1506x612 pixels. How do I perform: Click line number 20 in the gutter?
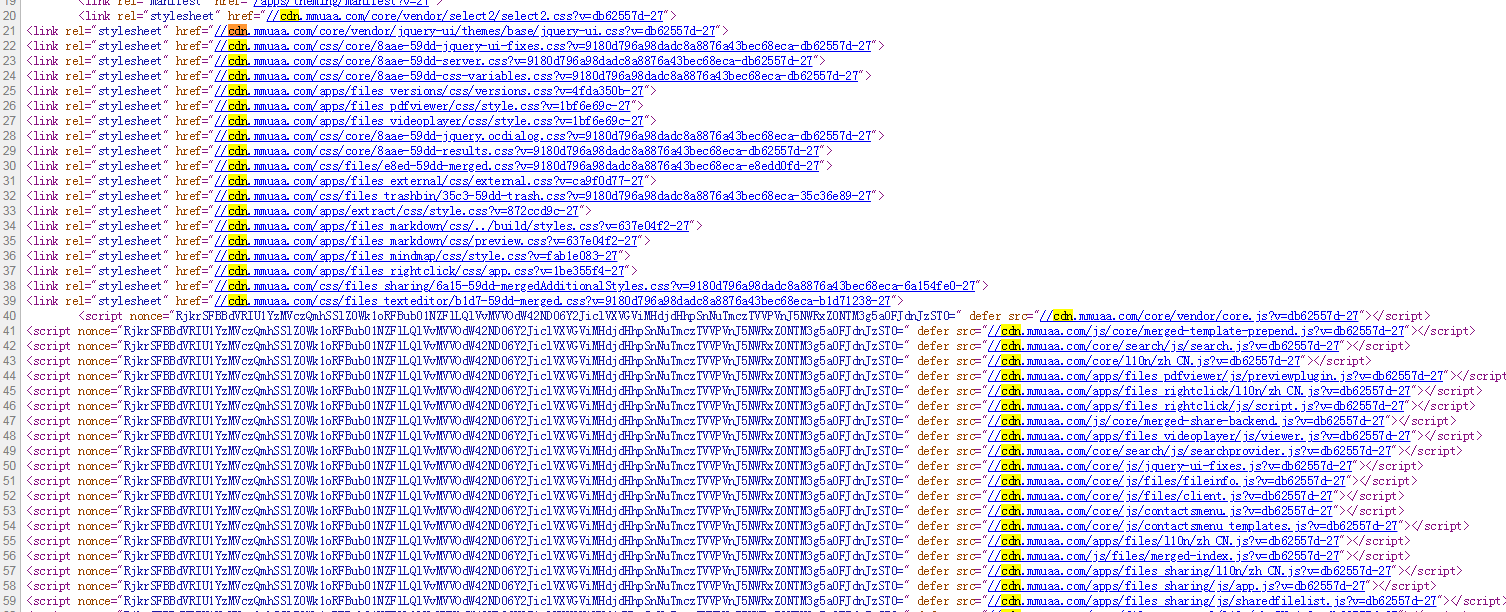click(x=11, y=16)
